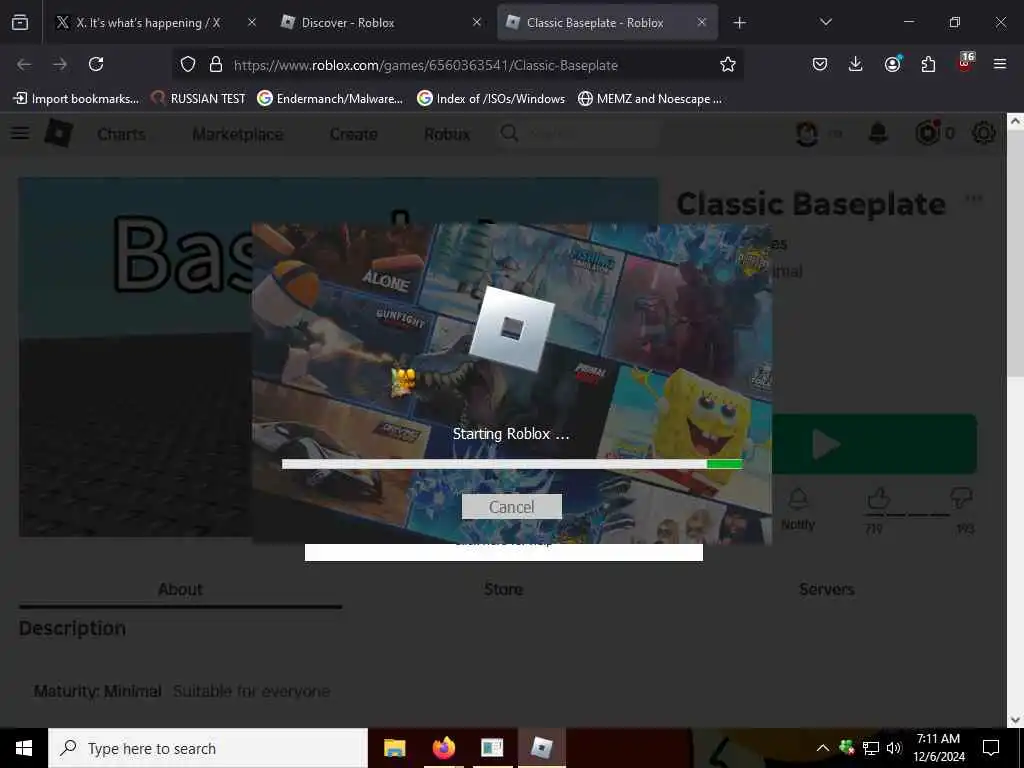The width and height of the screenshot is (1024, 768).
Task: Click the Type here to search box
Action: (x=208, y=748)
